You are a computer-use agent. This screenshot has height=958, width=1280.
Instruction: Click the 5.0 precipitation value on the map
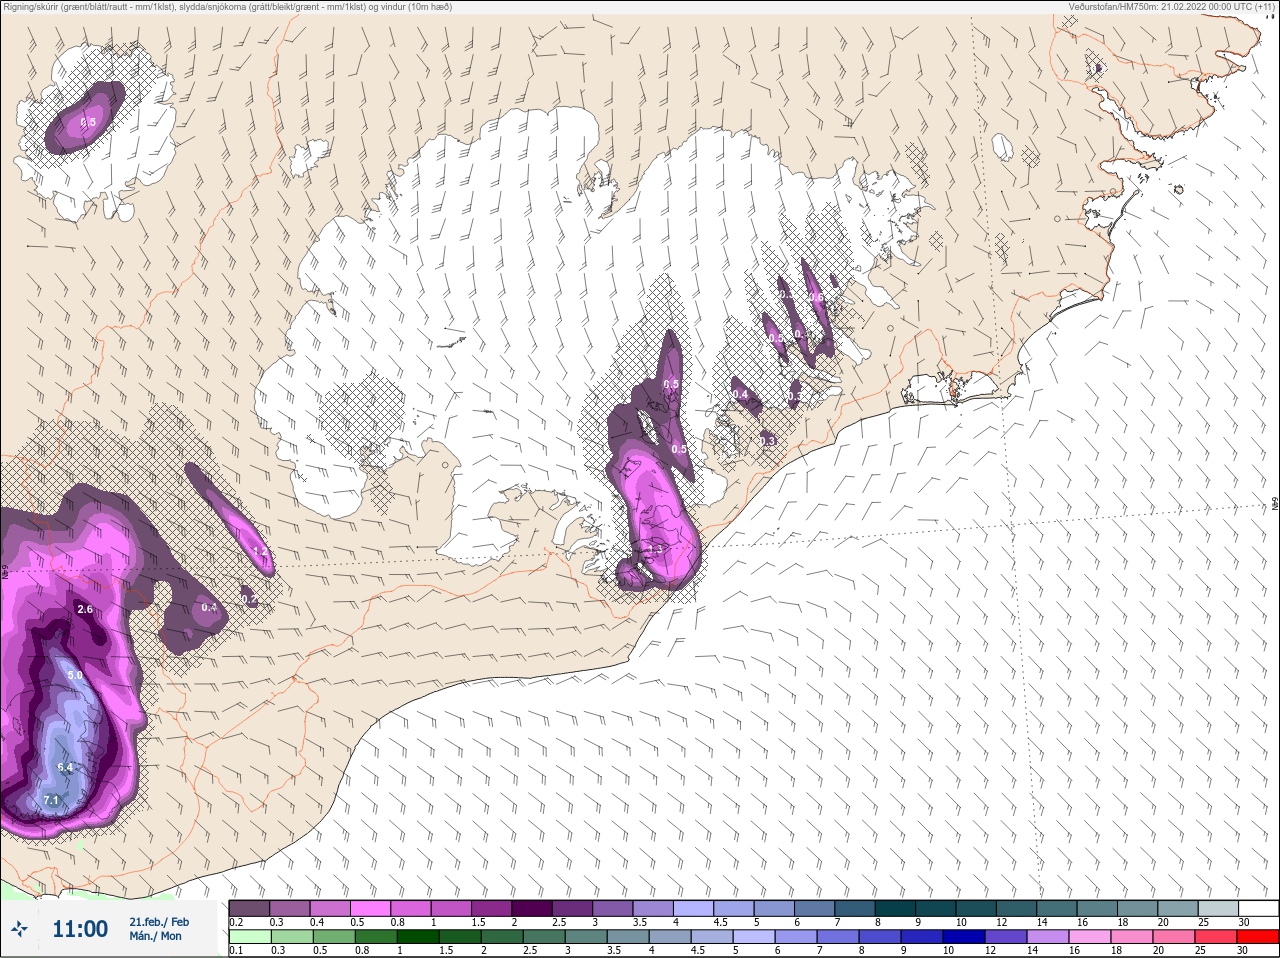pos(75,675)
